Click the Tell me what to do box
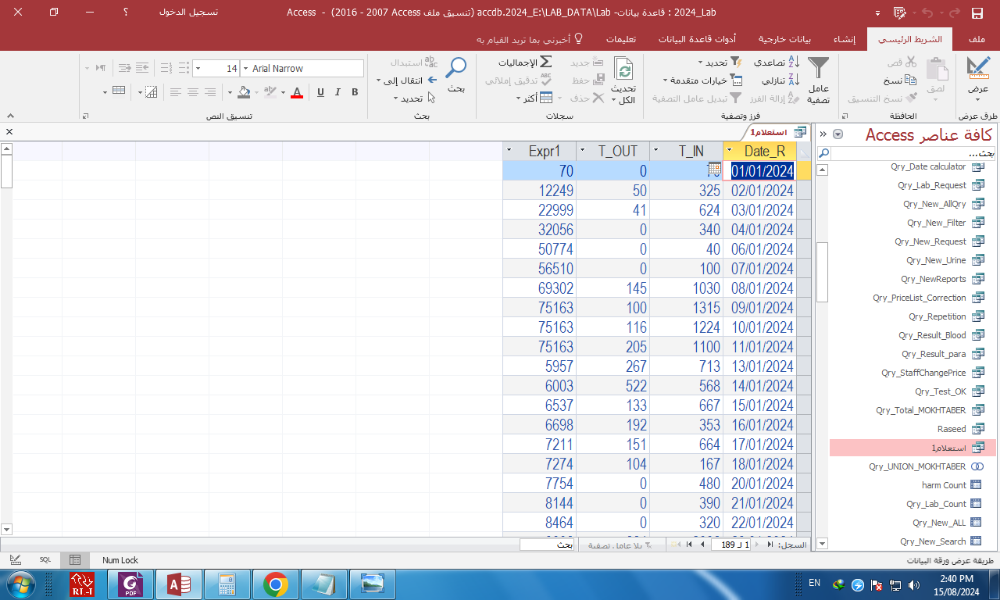The width and height of the screenshot is (1000, 600). point(529,40)
